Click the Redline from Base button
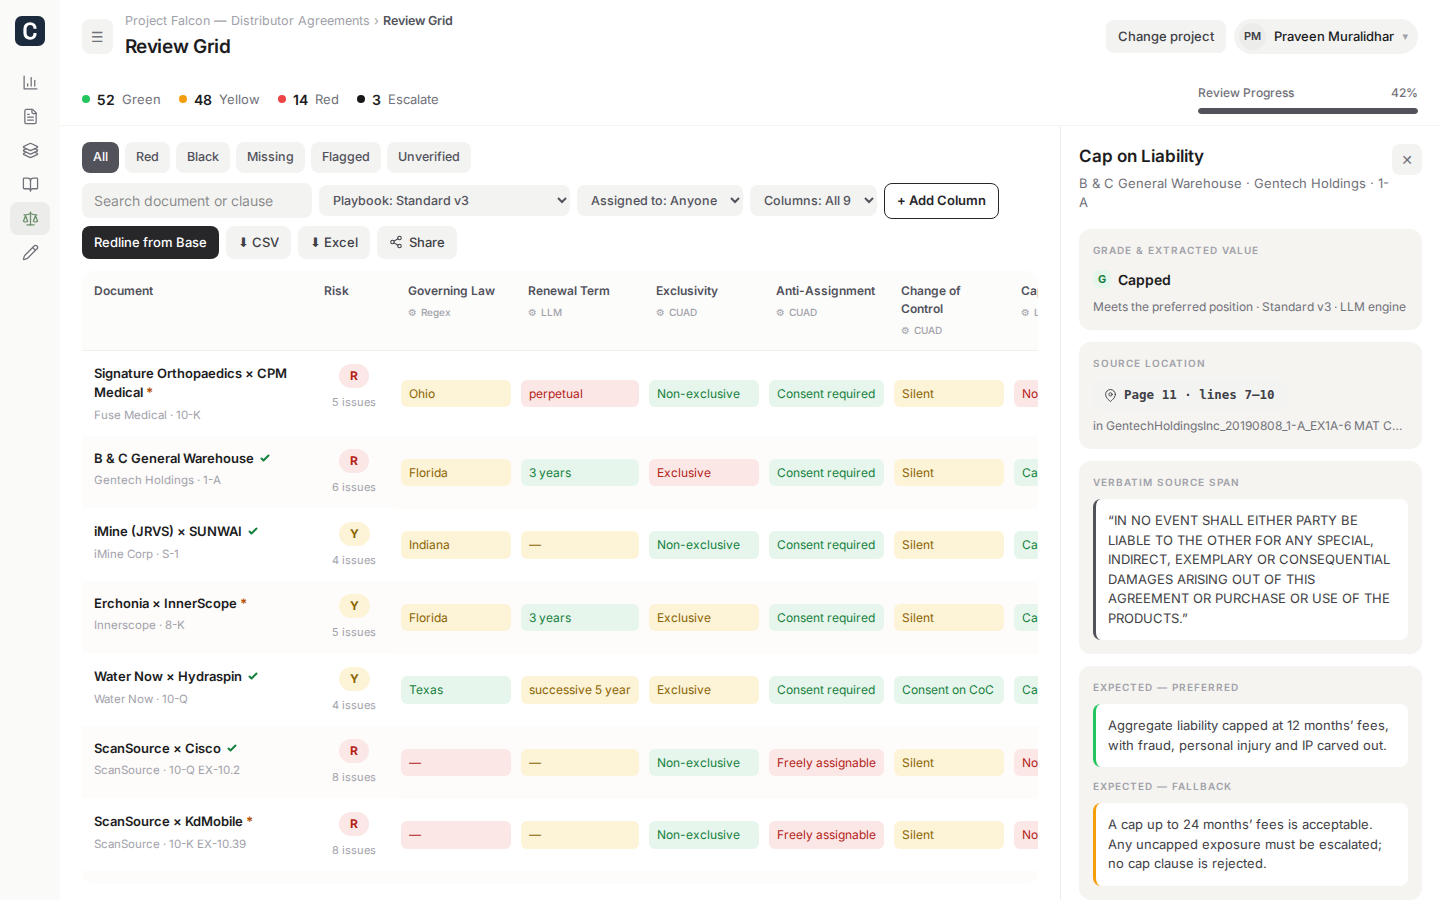Viewport: 1440px width, 900px height. (x=150, y=243)
